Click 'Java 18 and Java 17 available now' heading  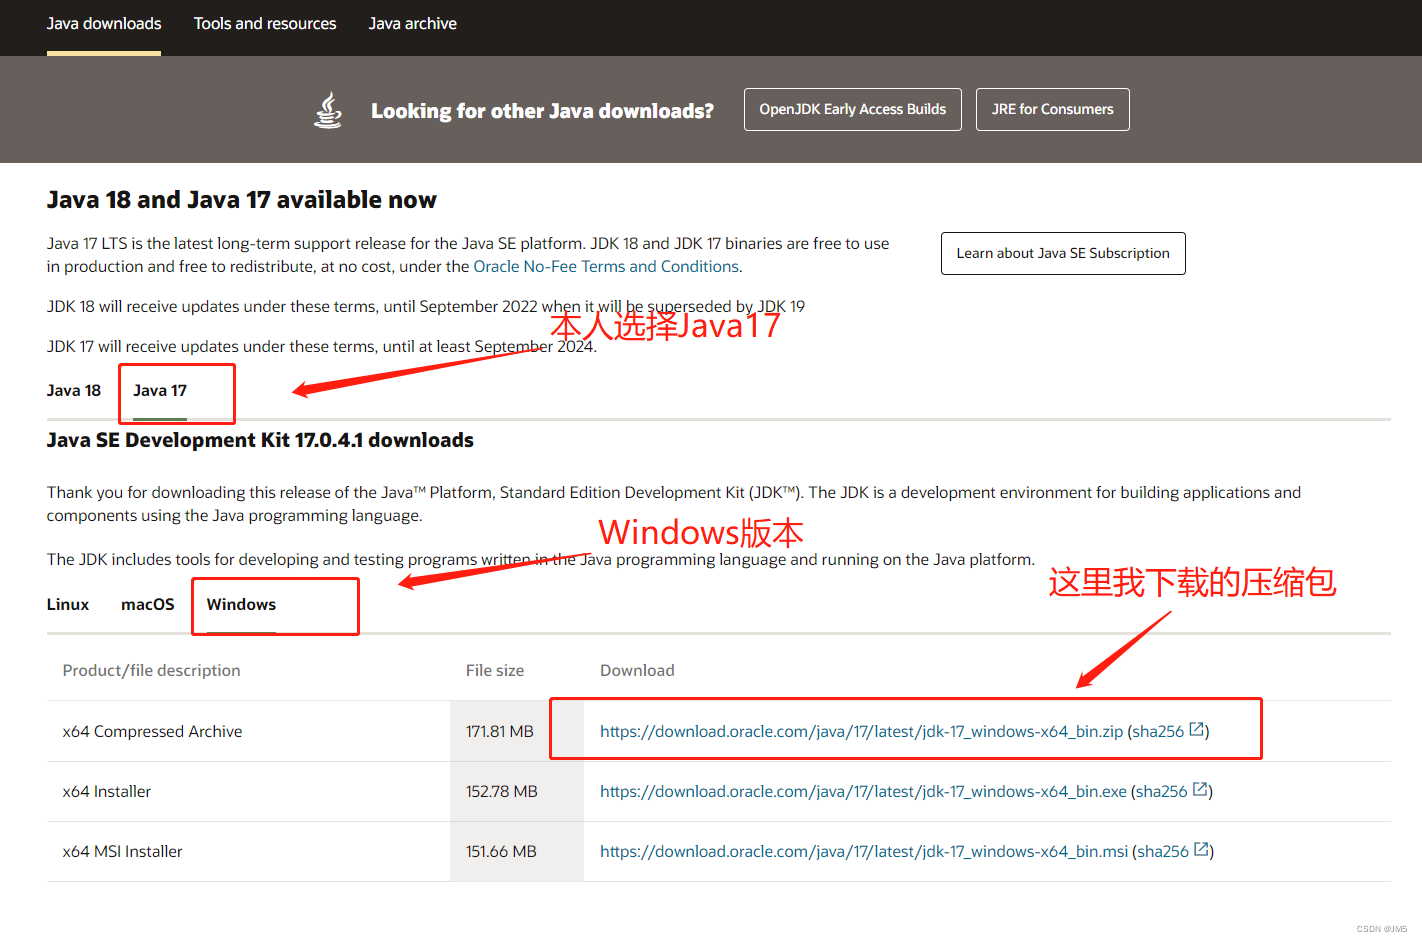click(x=242, y=200)
